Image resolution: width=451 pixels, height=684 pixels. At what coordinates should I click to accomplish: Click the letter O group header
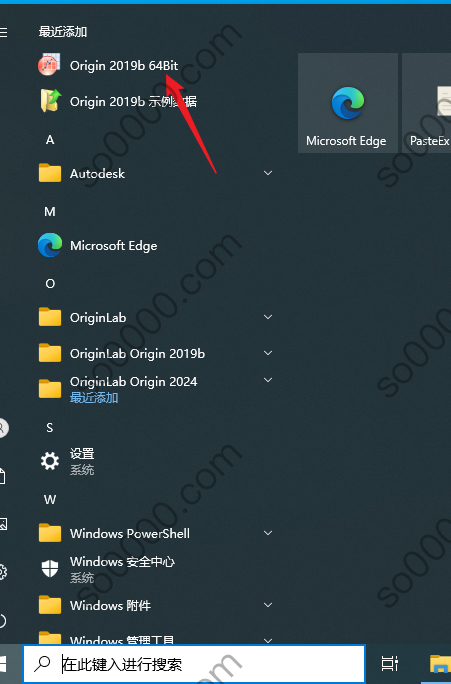(x=50, y=284)
